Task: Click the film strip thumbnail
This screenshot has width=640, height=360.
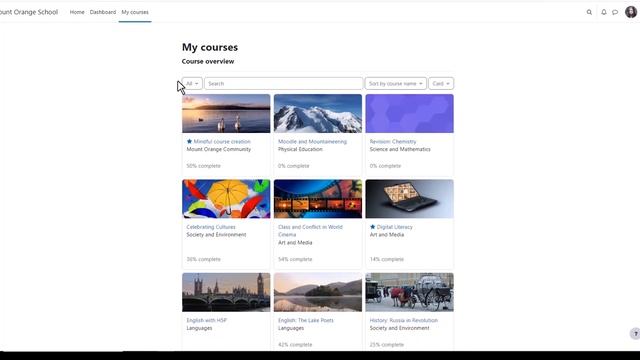Action: coord(318,199)
